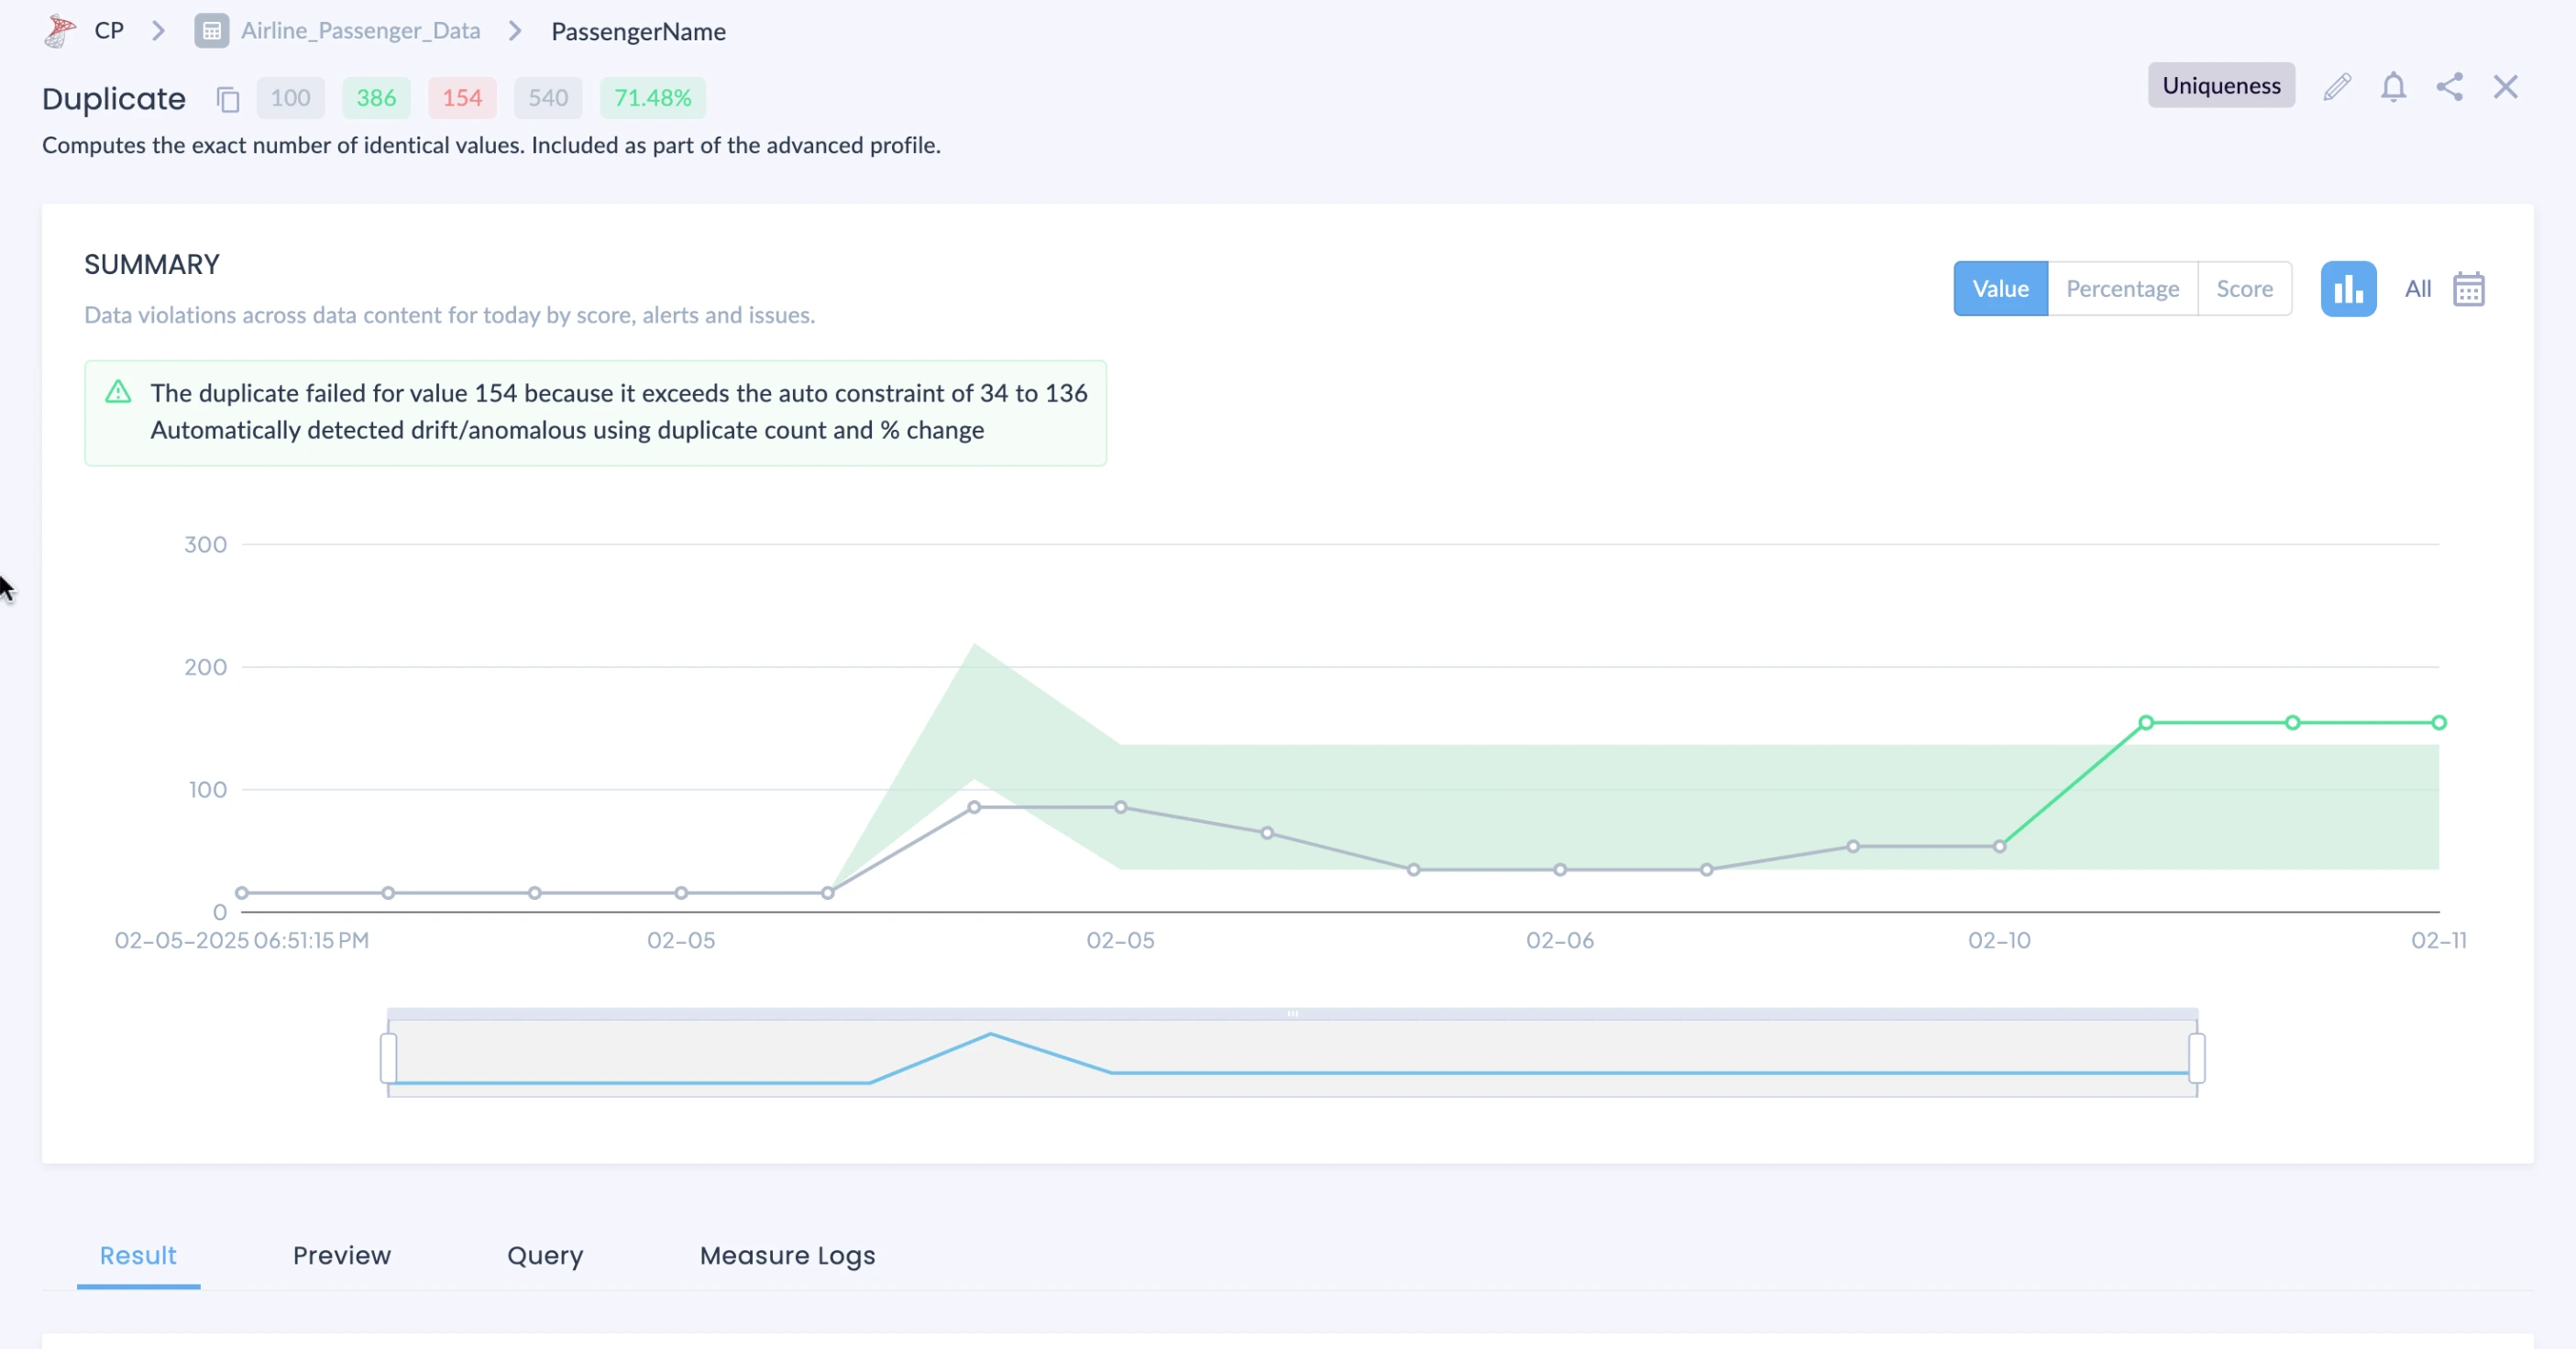Click the last green data point on chart
2576x1349 pixels.
pos(2438,722)
